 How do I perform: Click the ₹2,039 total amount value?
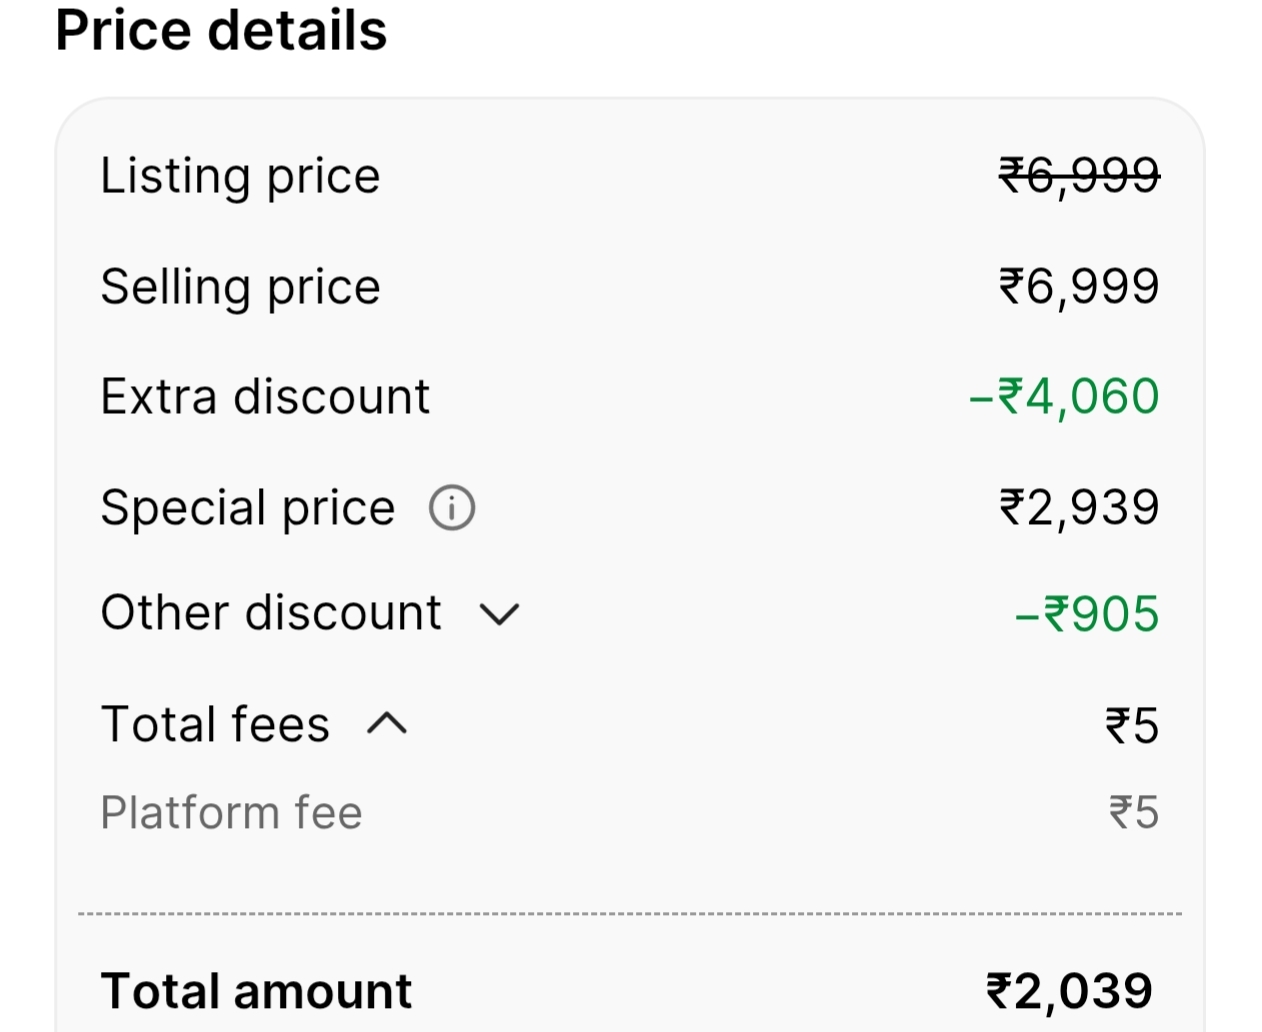pos(1069,992)
